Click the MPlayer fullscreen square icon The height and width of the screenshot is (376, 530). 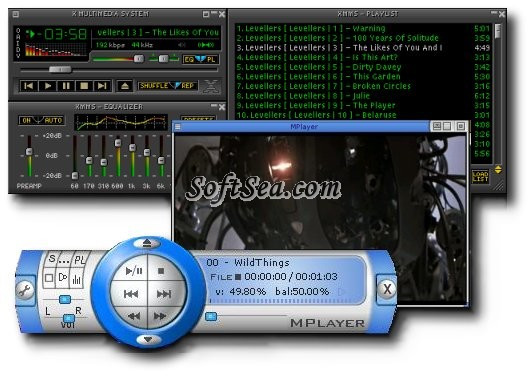point(49,278)
